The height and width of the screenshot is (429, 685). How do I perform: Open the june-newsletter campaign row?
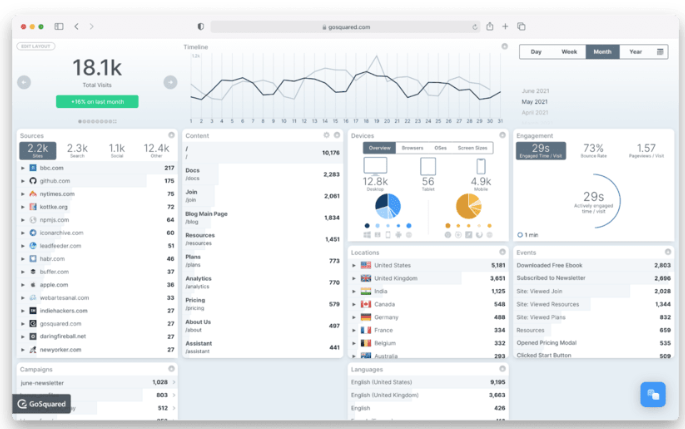click(x=98, y=383)
